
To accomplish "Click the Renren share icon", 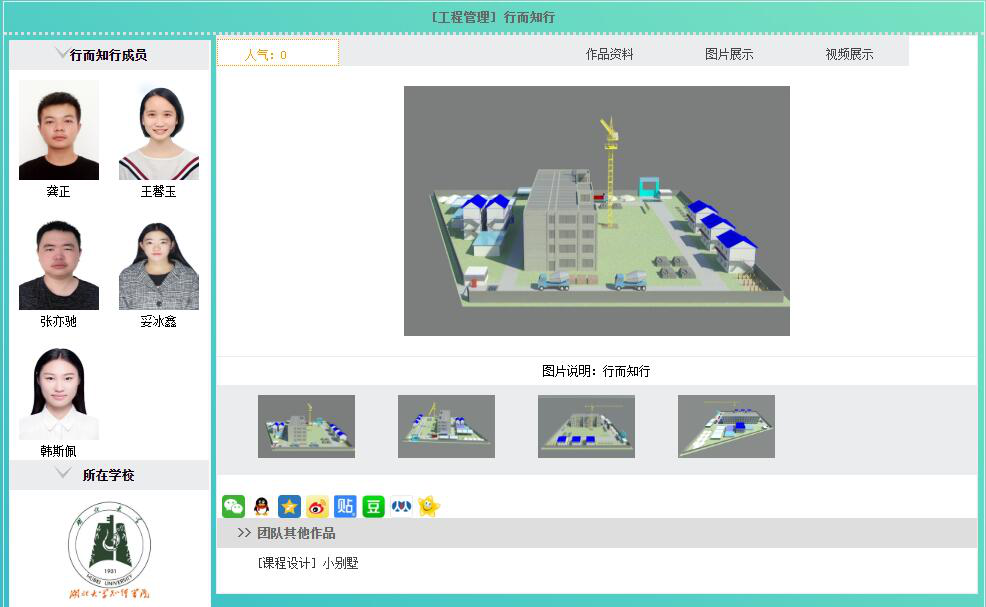I will [401, 506].
